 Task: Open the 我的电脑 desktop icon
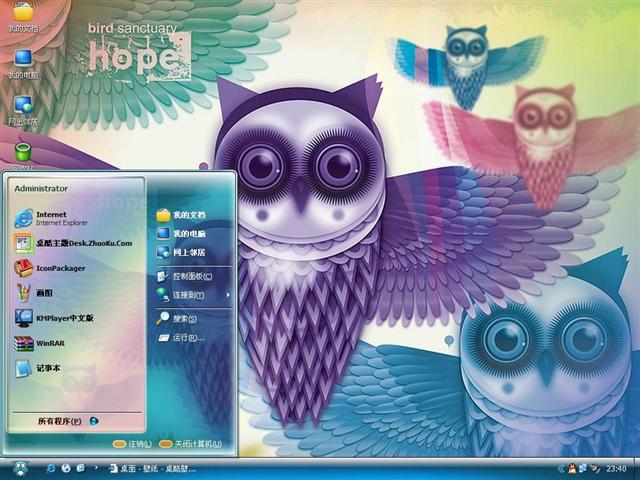23,64
